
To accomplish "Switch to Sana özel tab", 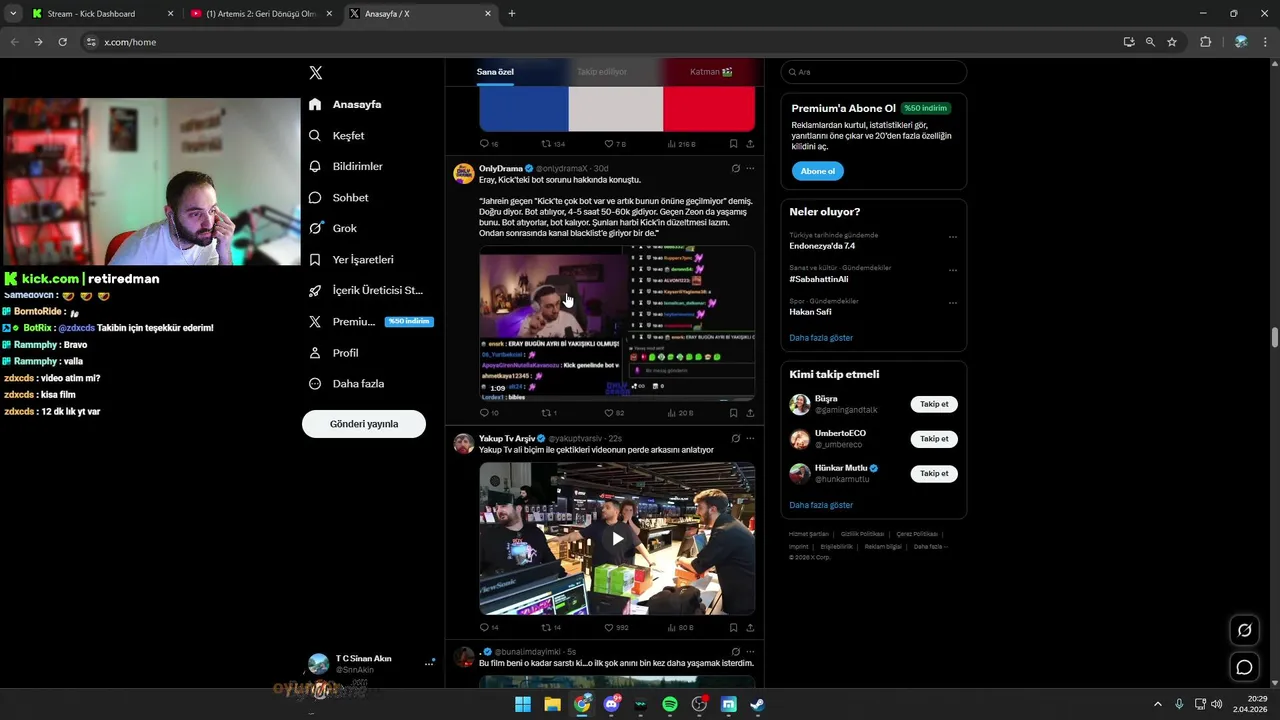I will click(495, 72).
